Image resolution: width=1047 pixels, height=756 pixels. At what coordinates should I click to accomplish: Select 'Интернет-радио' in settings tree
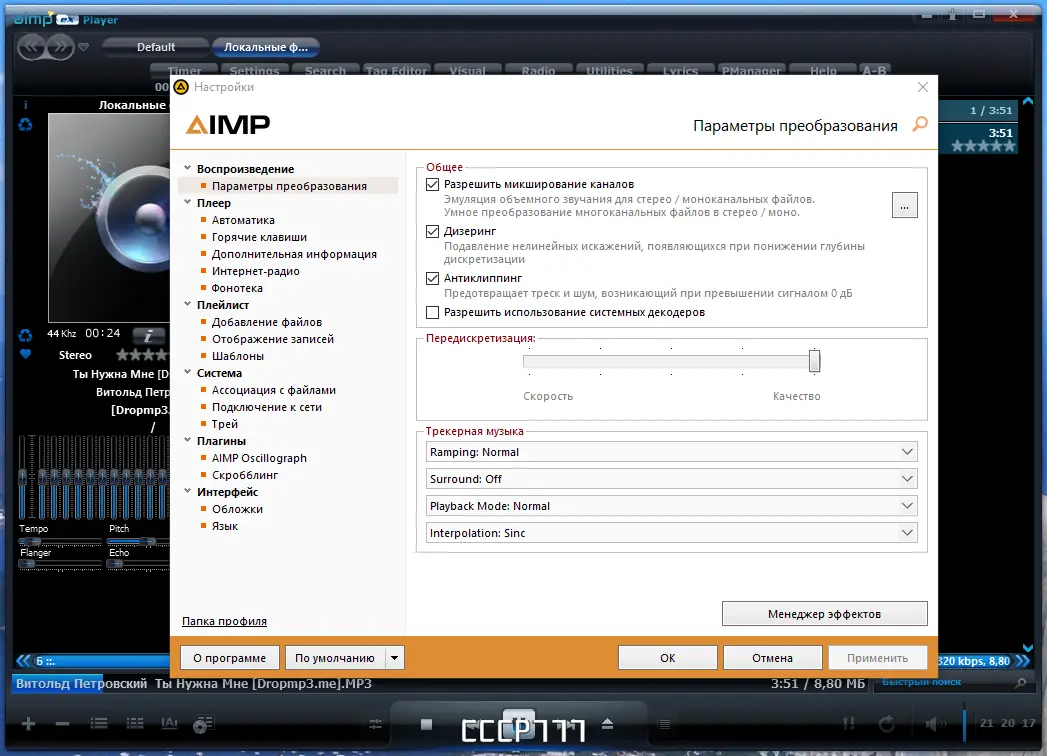[x=256, y=271]
